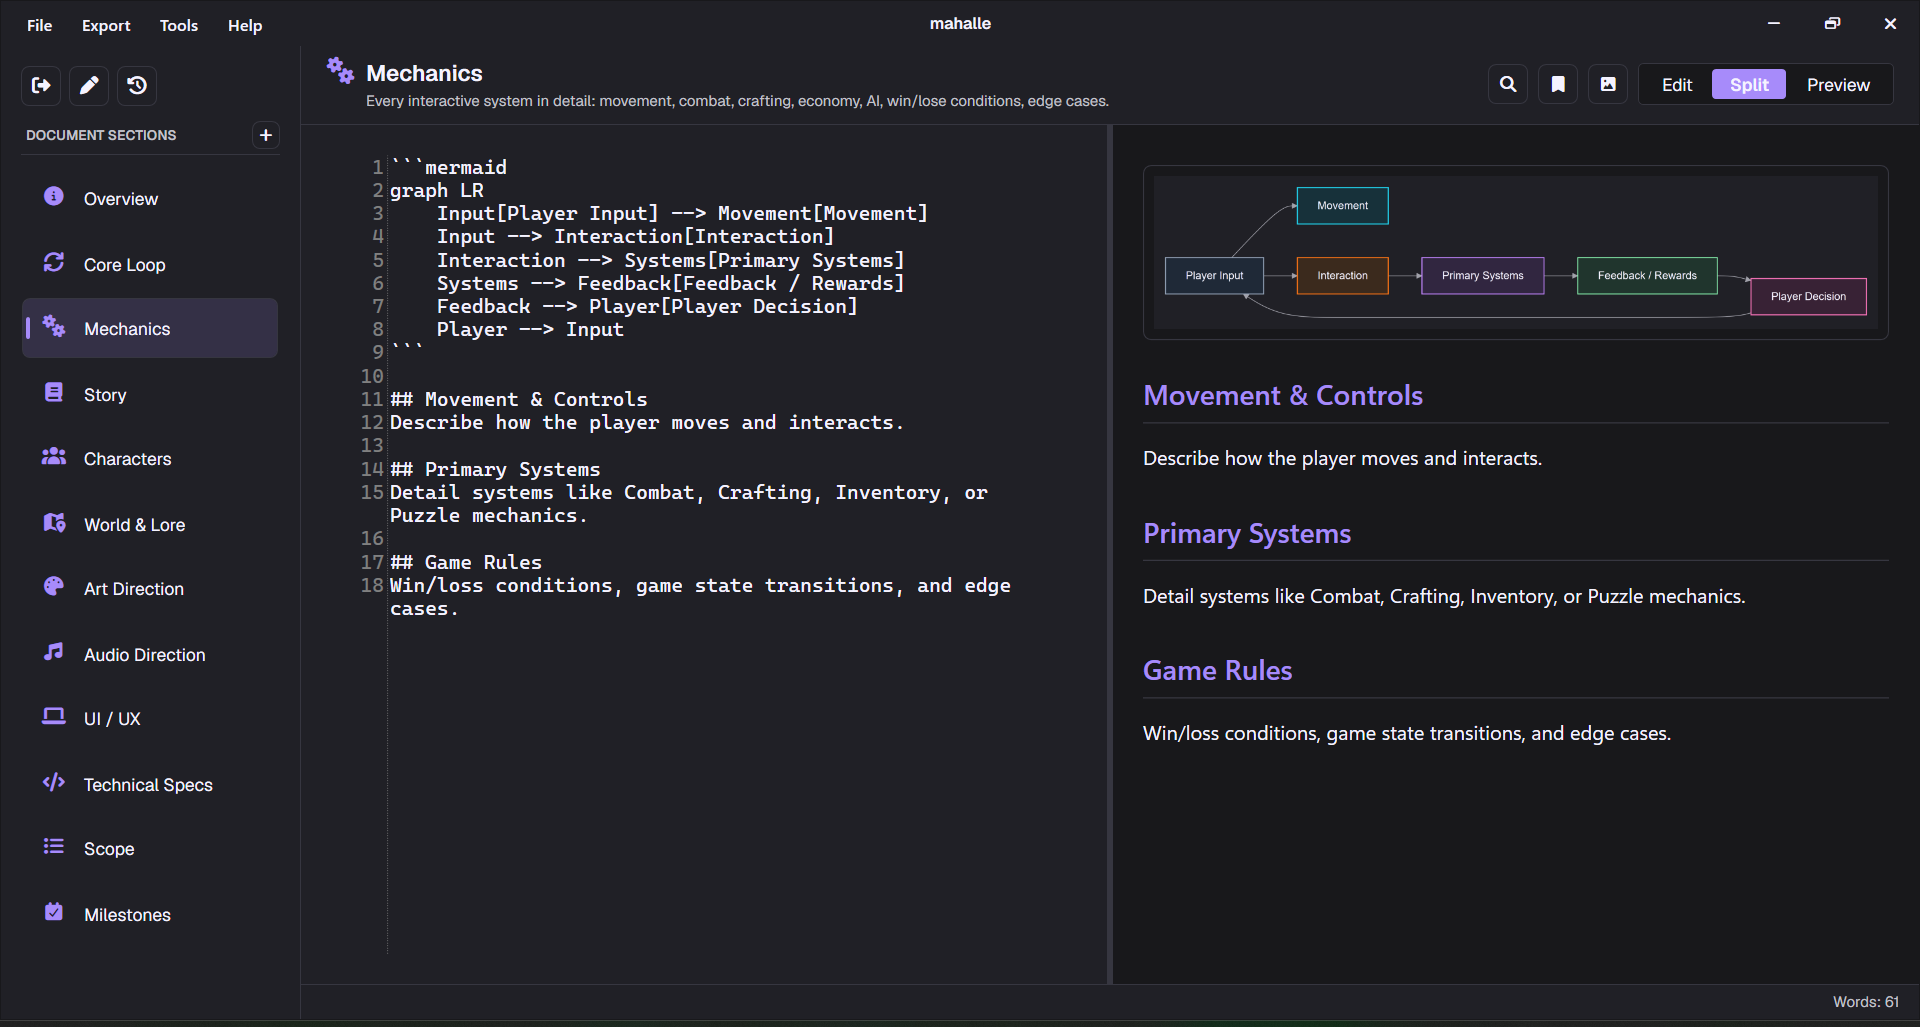Screen dimensions: 1920x1027
Task: Open the Core Loop section
Action: 150,264
